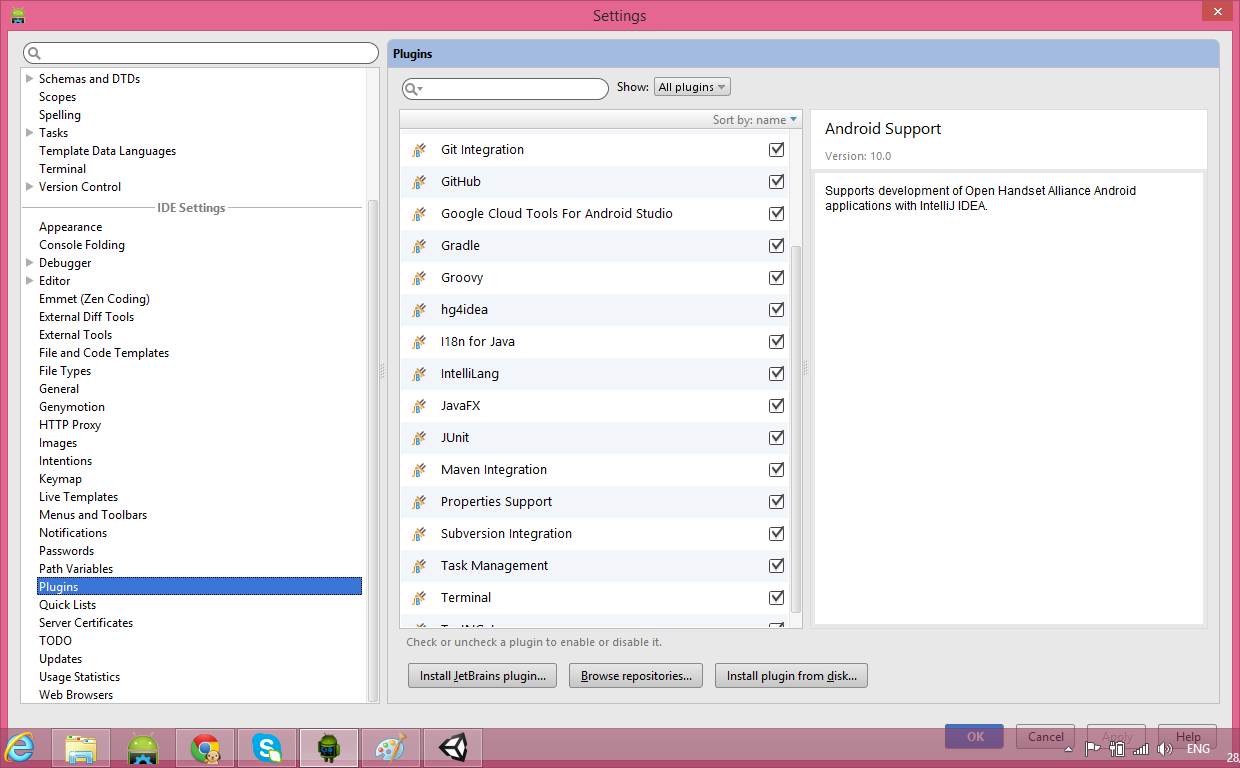
Task: Open File Explorer from the taskbar
Action: point(81,748)
